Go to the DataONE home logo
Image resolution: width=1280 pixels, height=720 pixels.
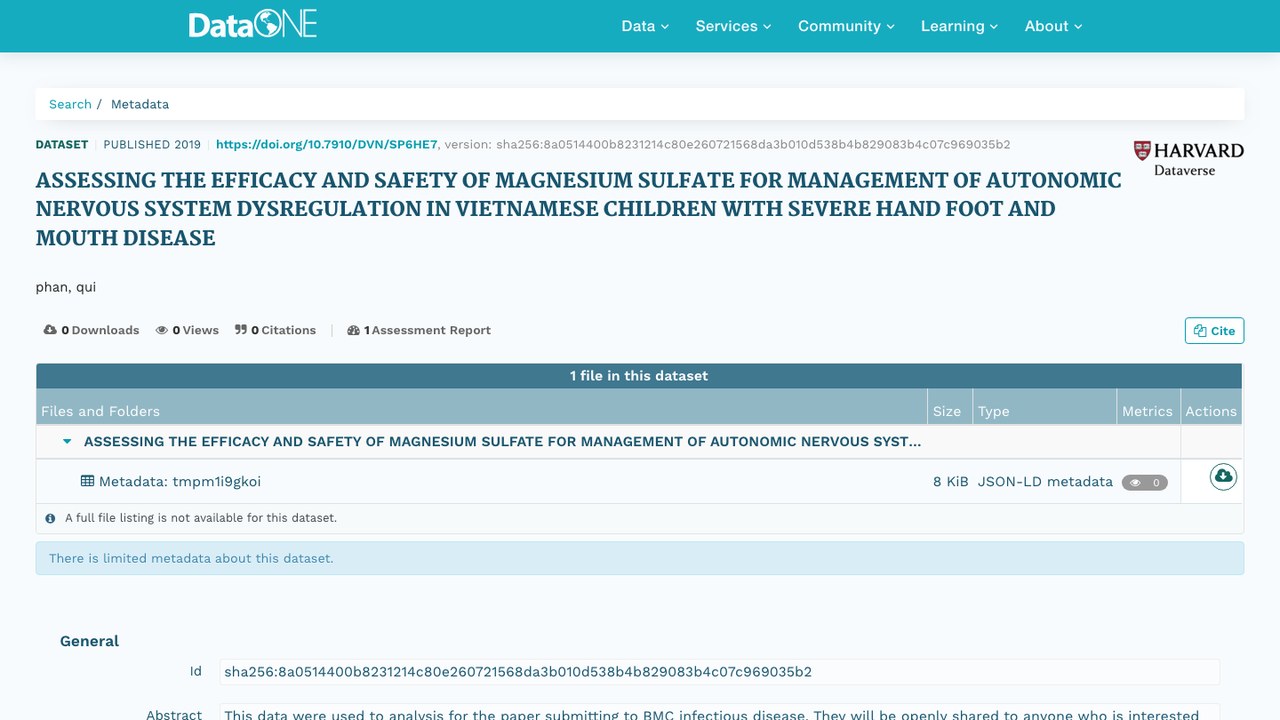[x=253, y=25]
